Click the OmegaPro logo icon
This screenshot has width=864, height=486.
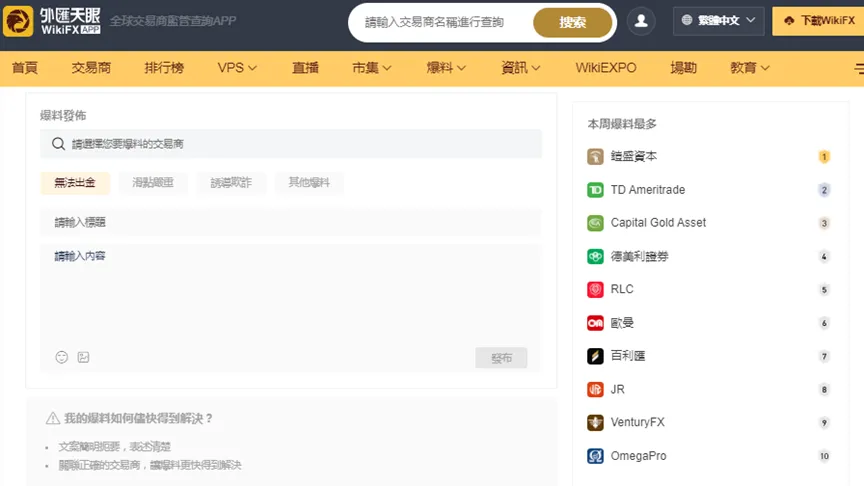[595, 456]
